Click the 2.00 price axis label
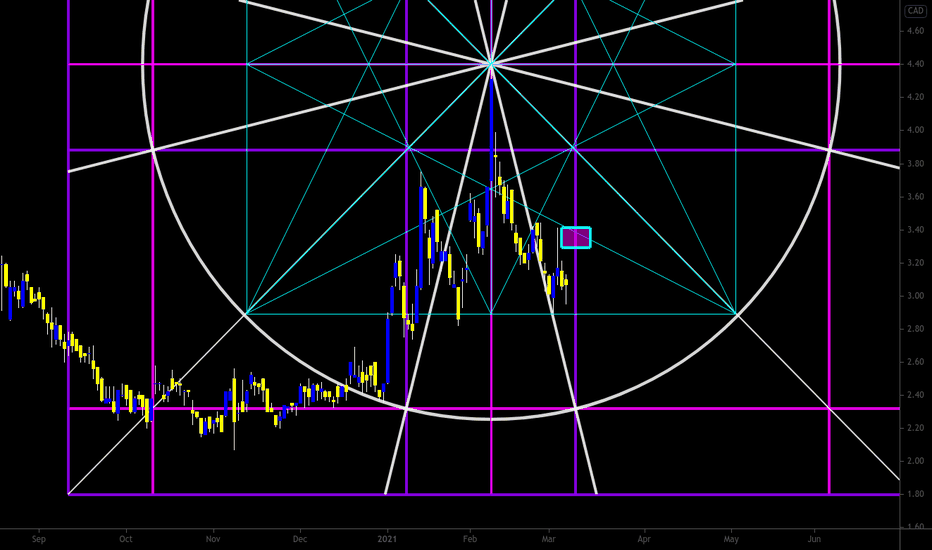Viewport: 932px width, 550px height. (915, 461)
